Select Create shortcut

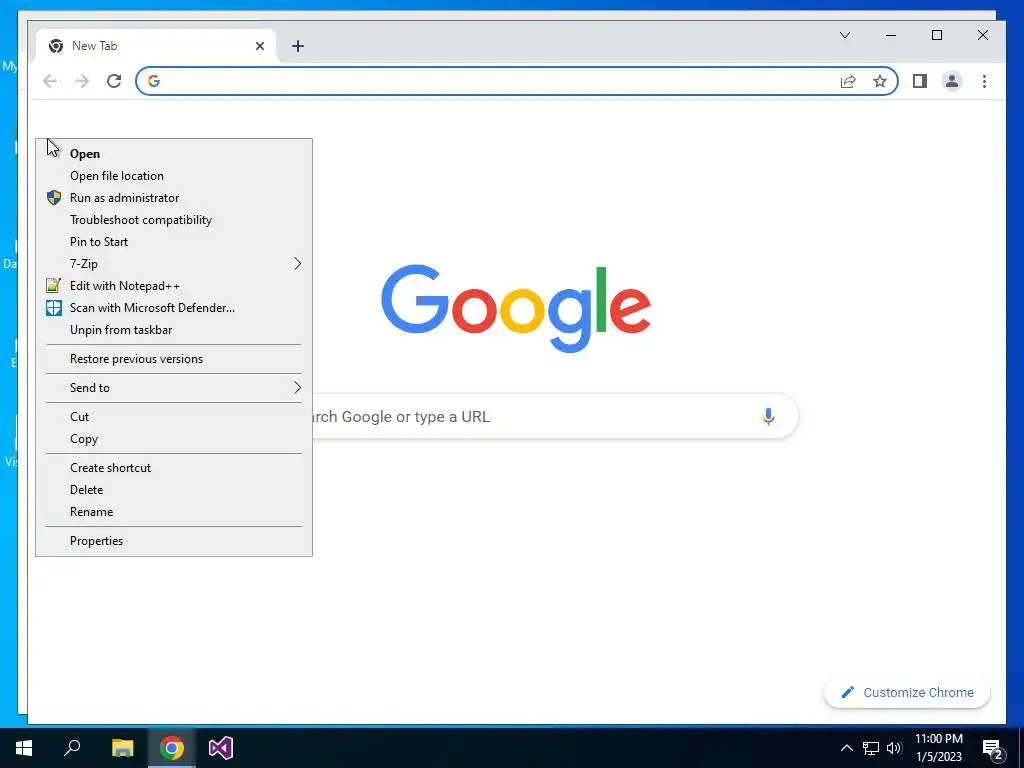(173, 468)
